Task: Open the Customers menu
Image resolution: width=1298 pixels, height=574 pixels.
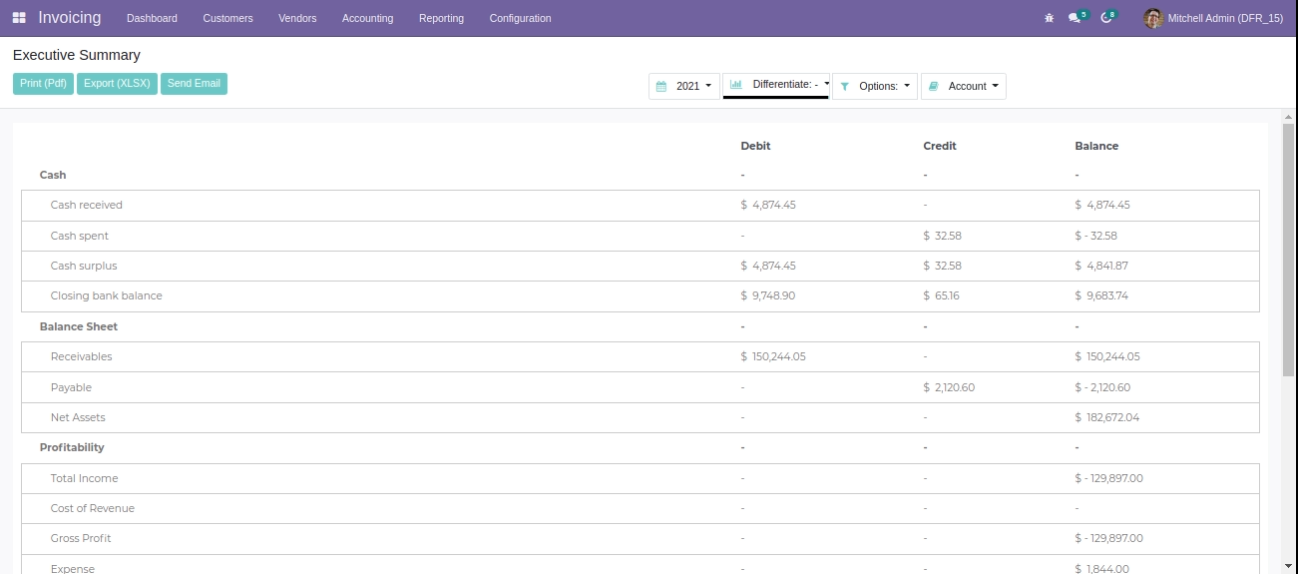Action: point(227,19)
